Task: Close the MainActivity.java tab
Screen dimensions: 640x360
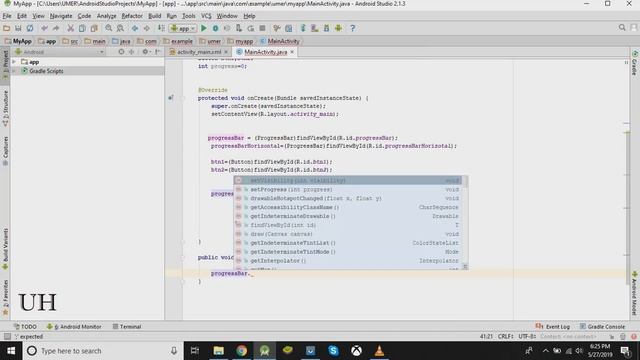Action: click(292, 52)
